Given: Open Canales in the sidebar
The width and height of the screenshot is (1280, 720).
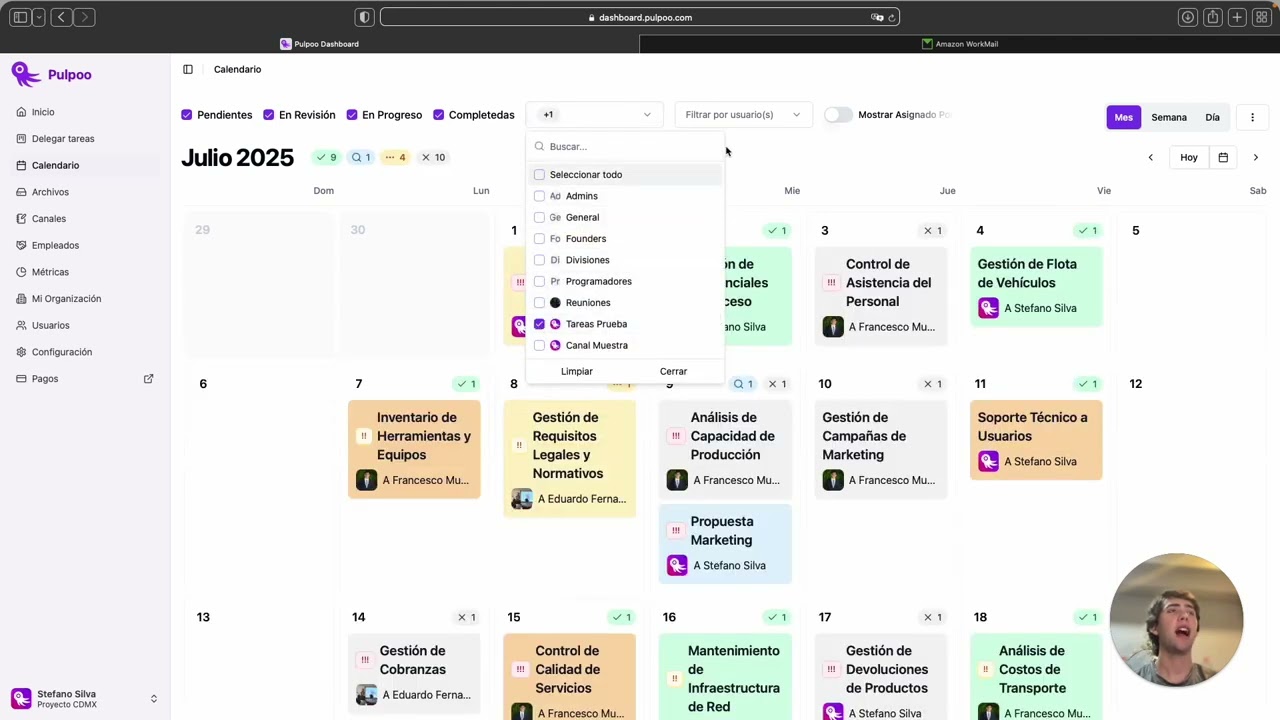Looking at the screenshot, I should coord(48,219).
